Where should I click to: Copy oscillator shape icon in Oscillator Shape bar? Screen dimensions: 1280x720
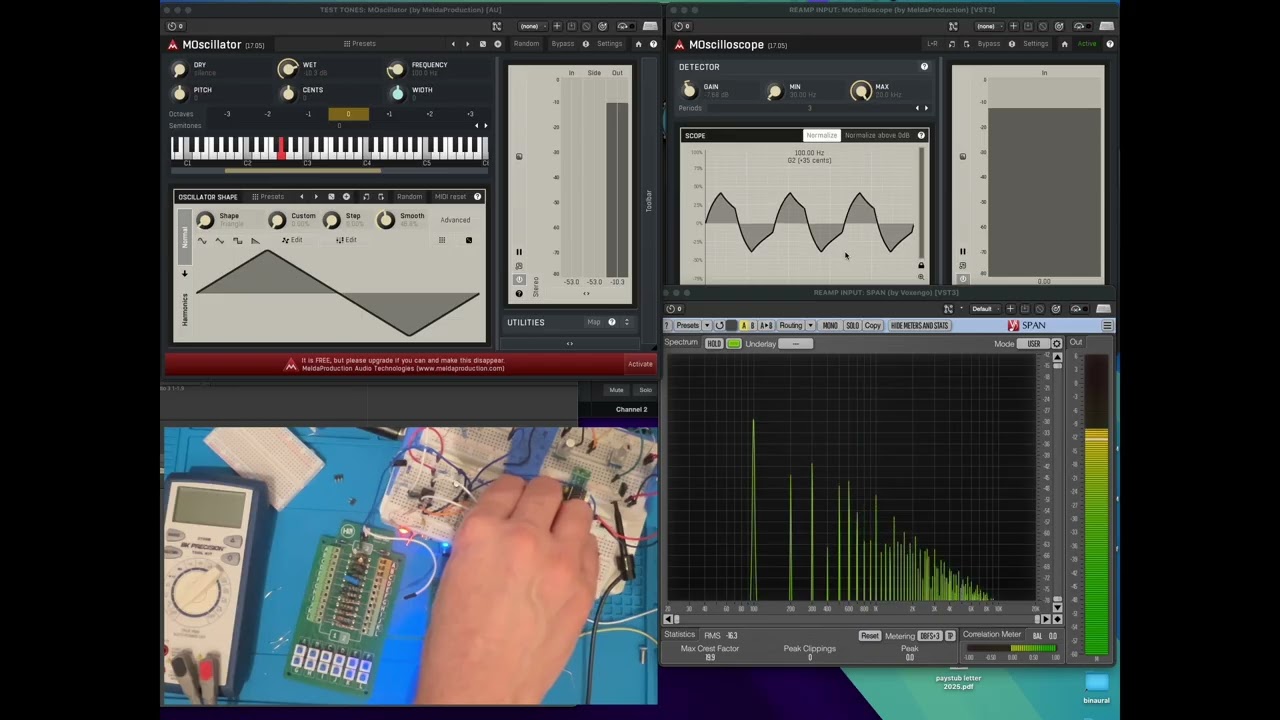pyautogui.click(x=366, y=197)
